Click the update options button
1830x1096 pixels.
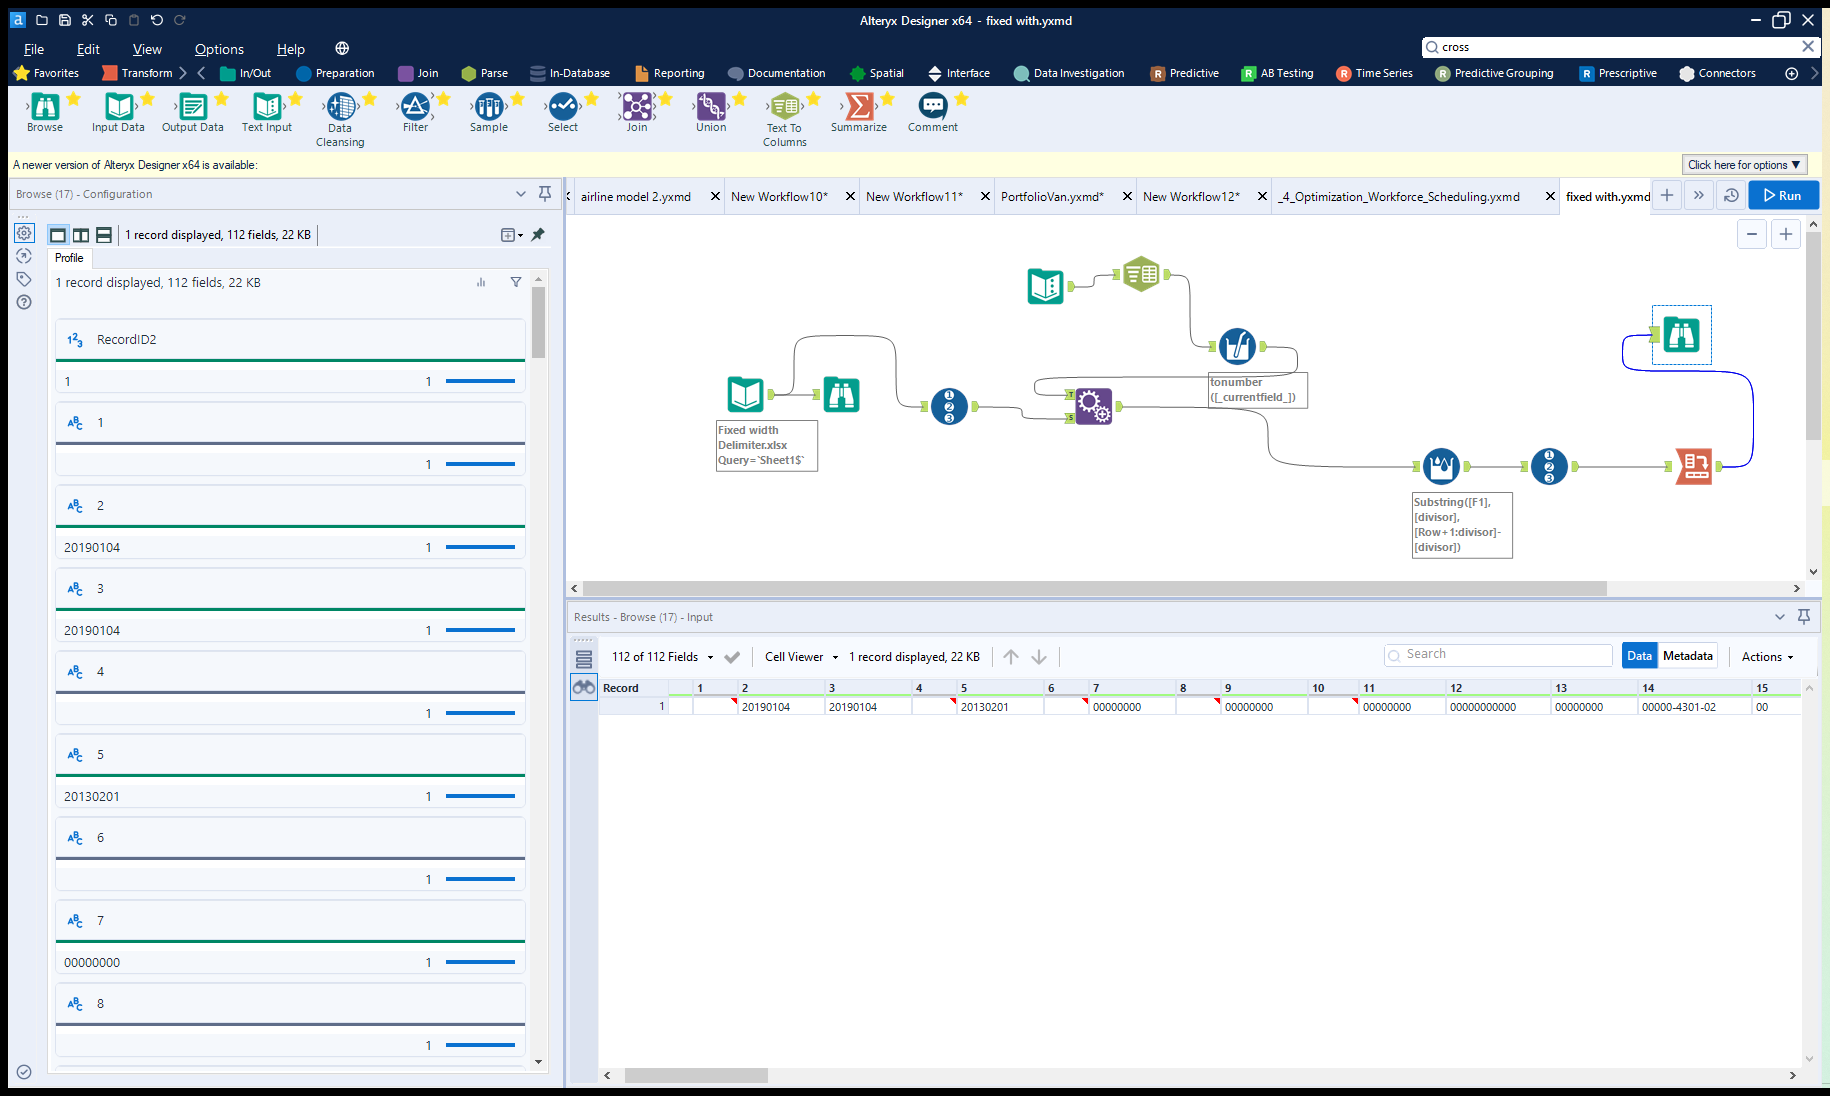pyautogui.click(x=1744, y=165)
